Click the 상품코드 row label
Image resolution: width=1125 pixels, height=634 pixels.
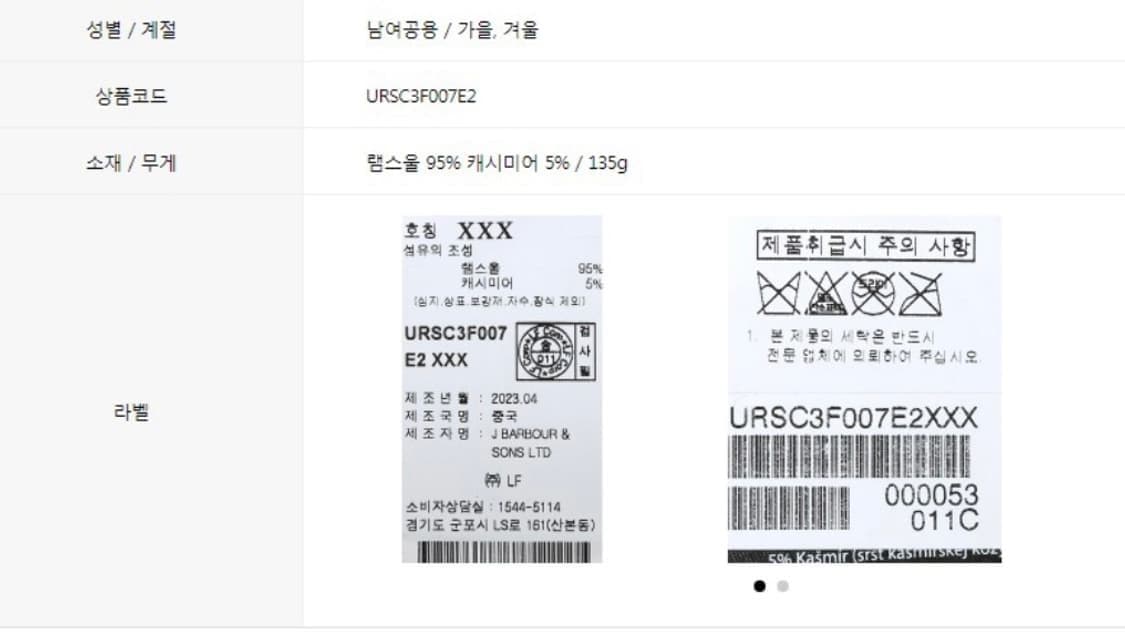pyautogui.click(x=131, y=96)
